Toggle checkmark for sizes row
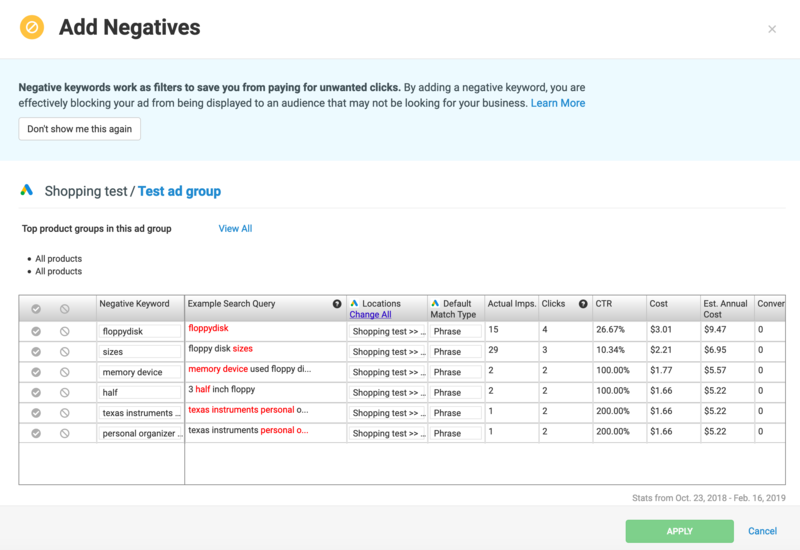This screenshot has width=800, height=550. point(36,352)
